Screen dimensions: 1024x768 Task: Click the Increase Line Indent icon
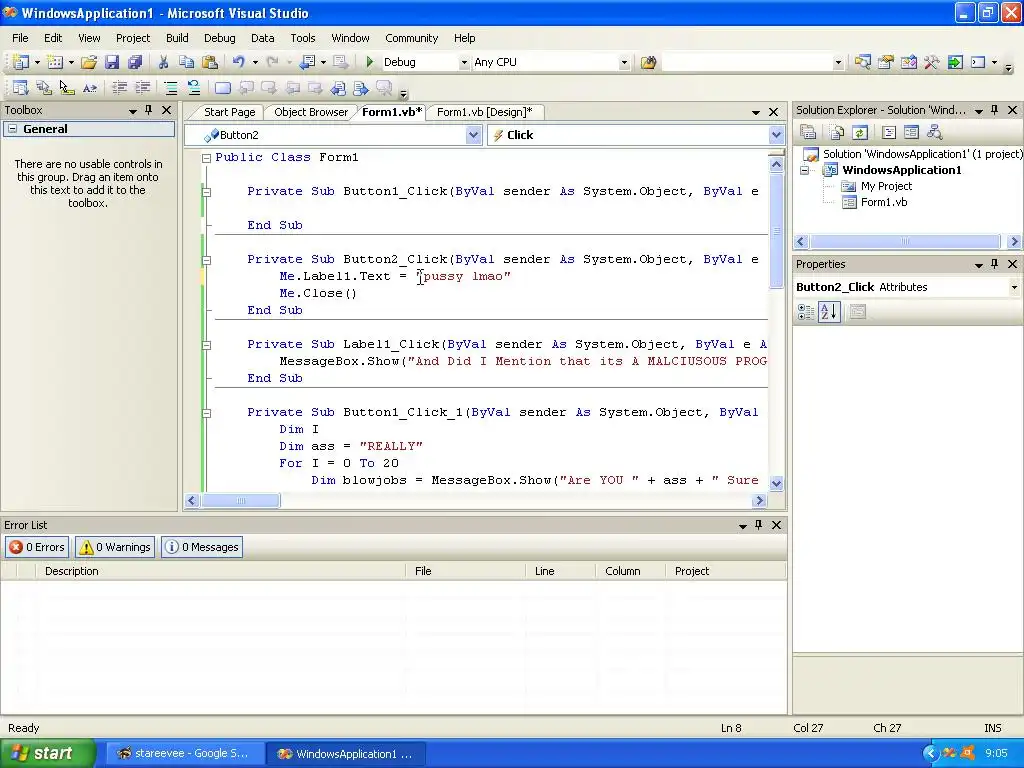tap(142, 88)
